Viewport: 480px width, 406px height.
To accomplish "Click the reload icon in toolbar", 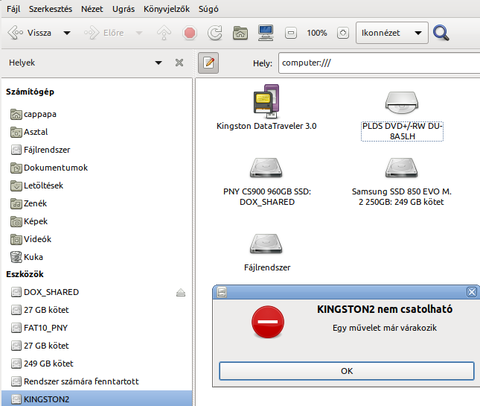I will pyautogui.click(x=215, y=33).
